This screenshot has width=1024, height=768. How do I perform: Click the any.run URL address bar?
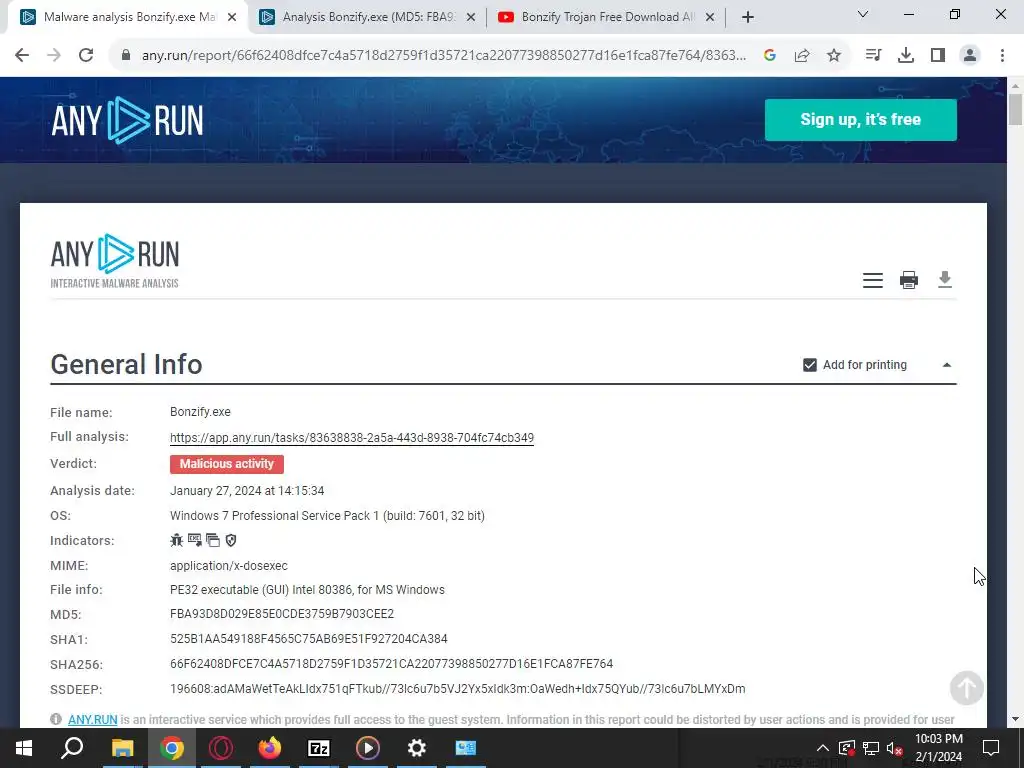[x=444, y=56]
